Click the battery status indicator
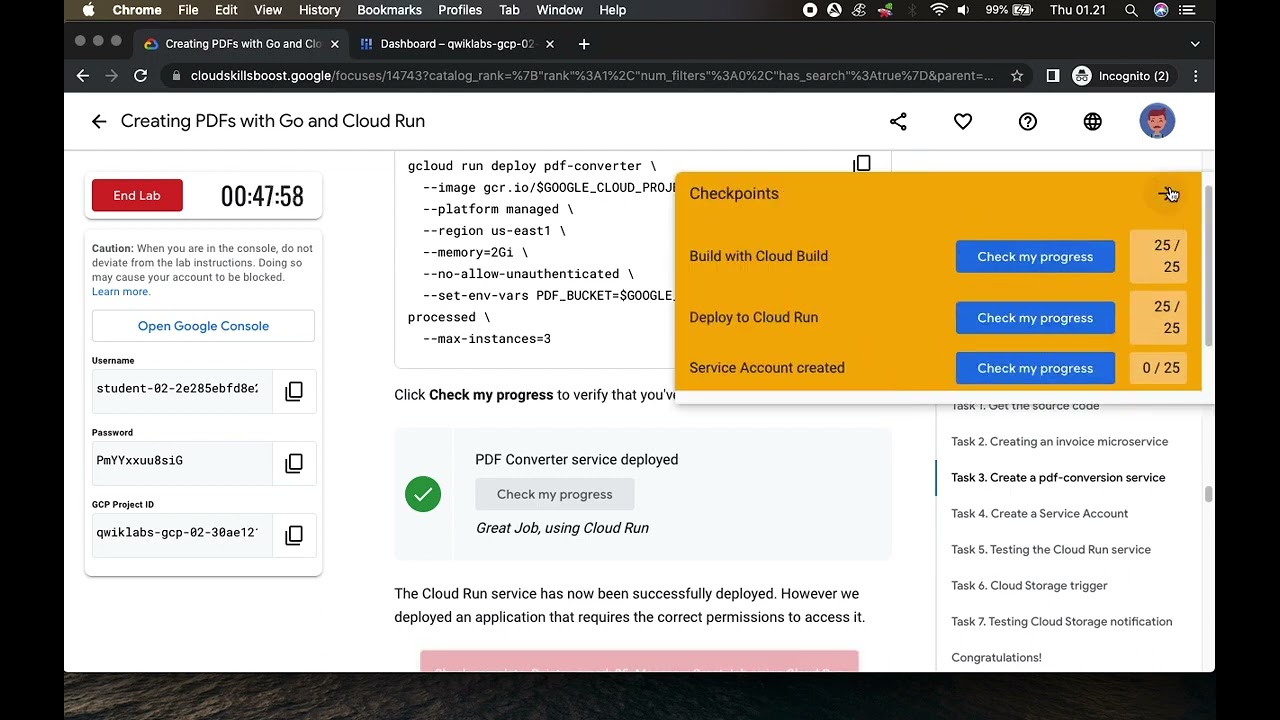 click(x=1009, y=10)
